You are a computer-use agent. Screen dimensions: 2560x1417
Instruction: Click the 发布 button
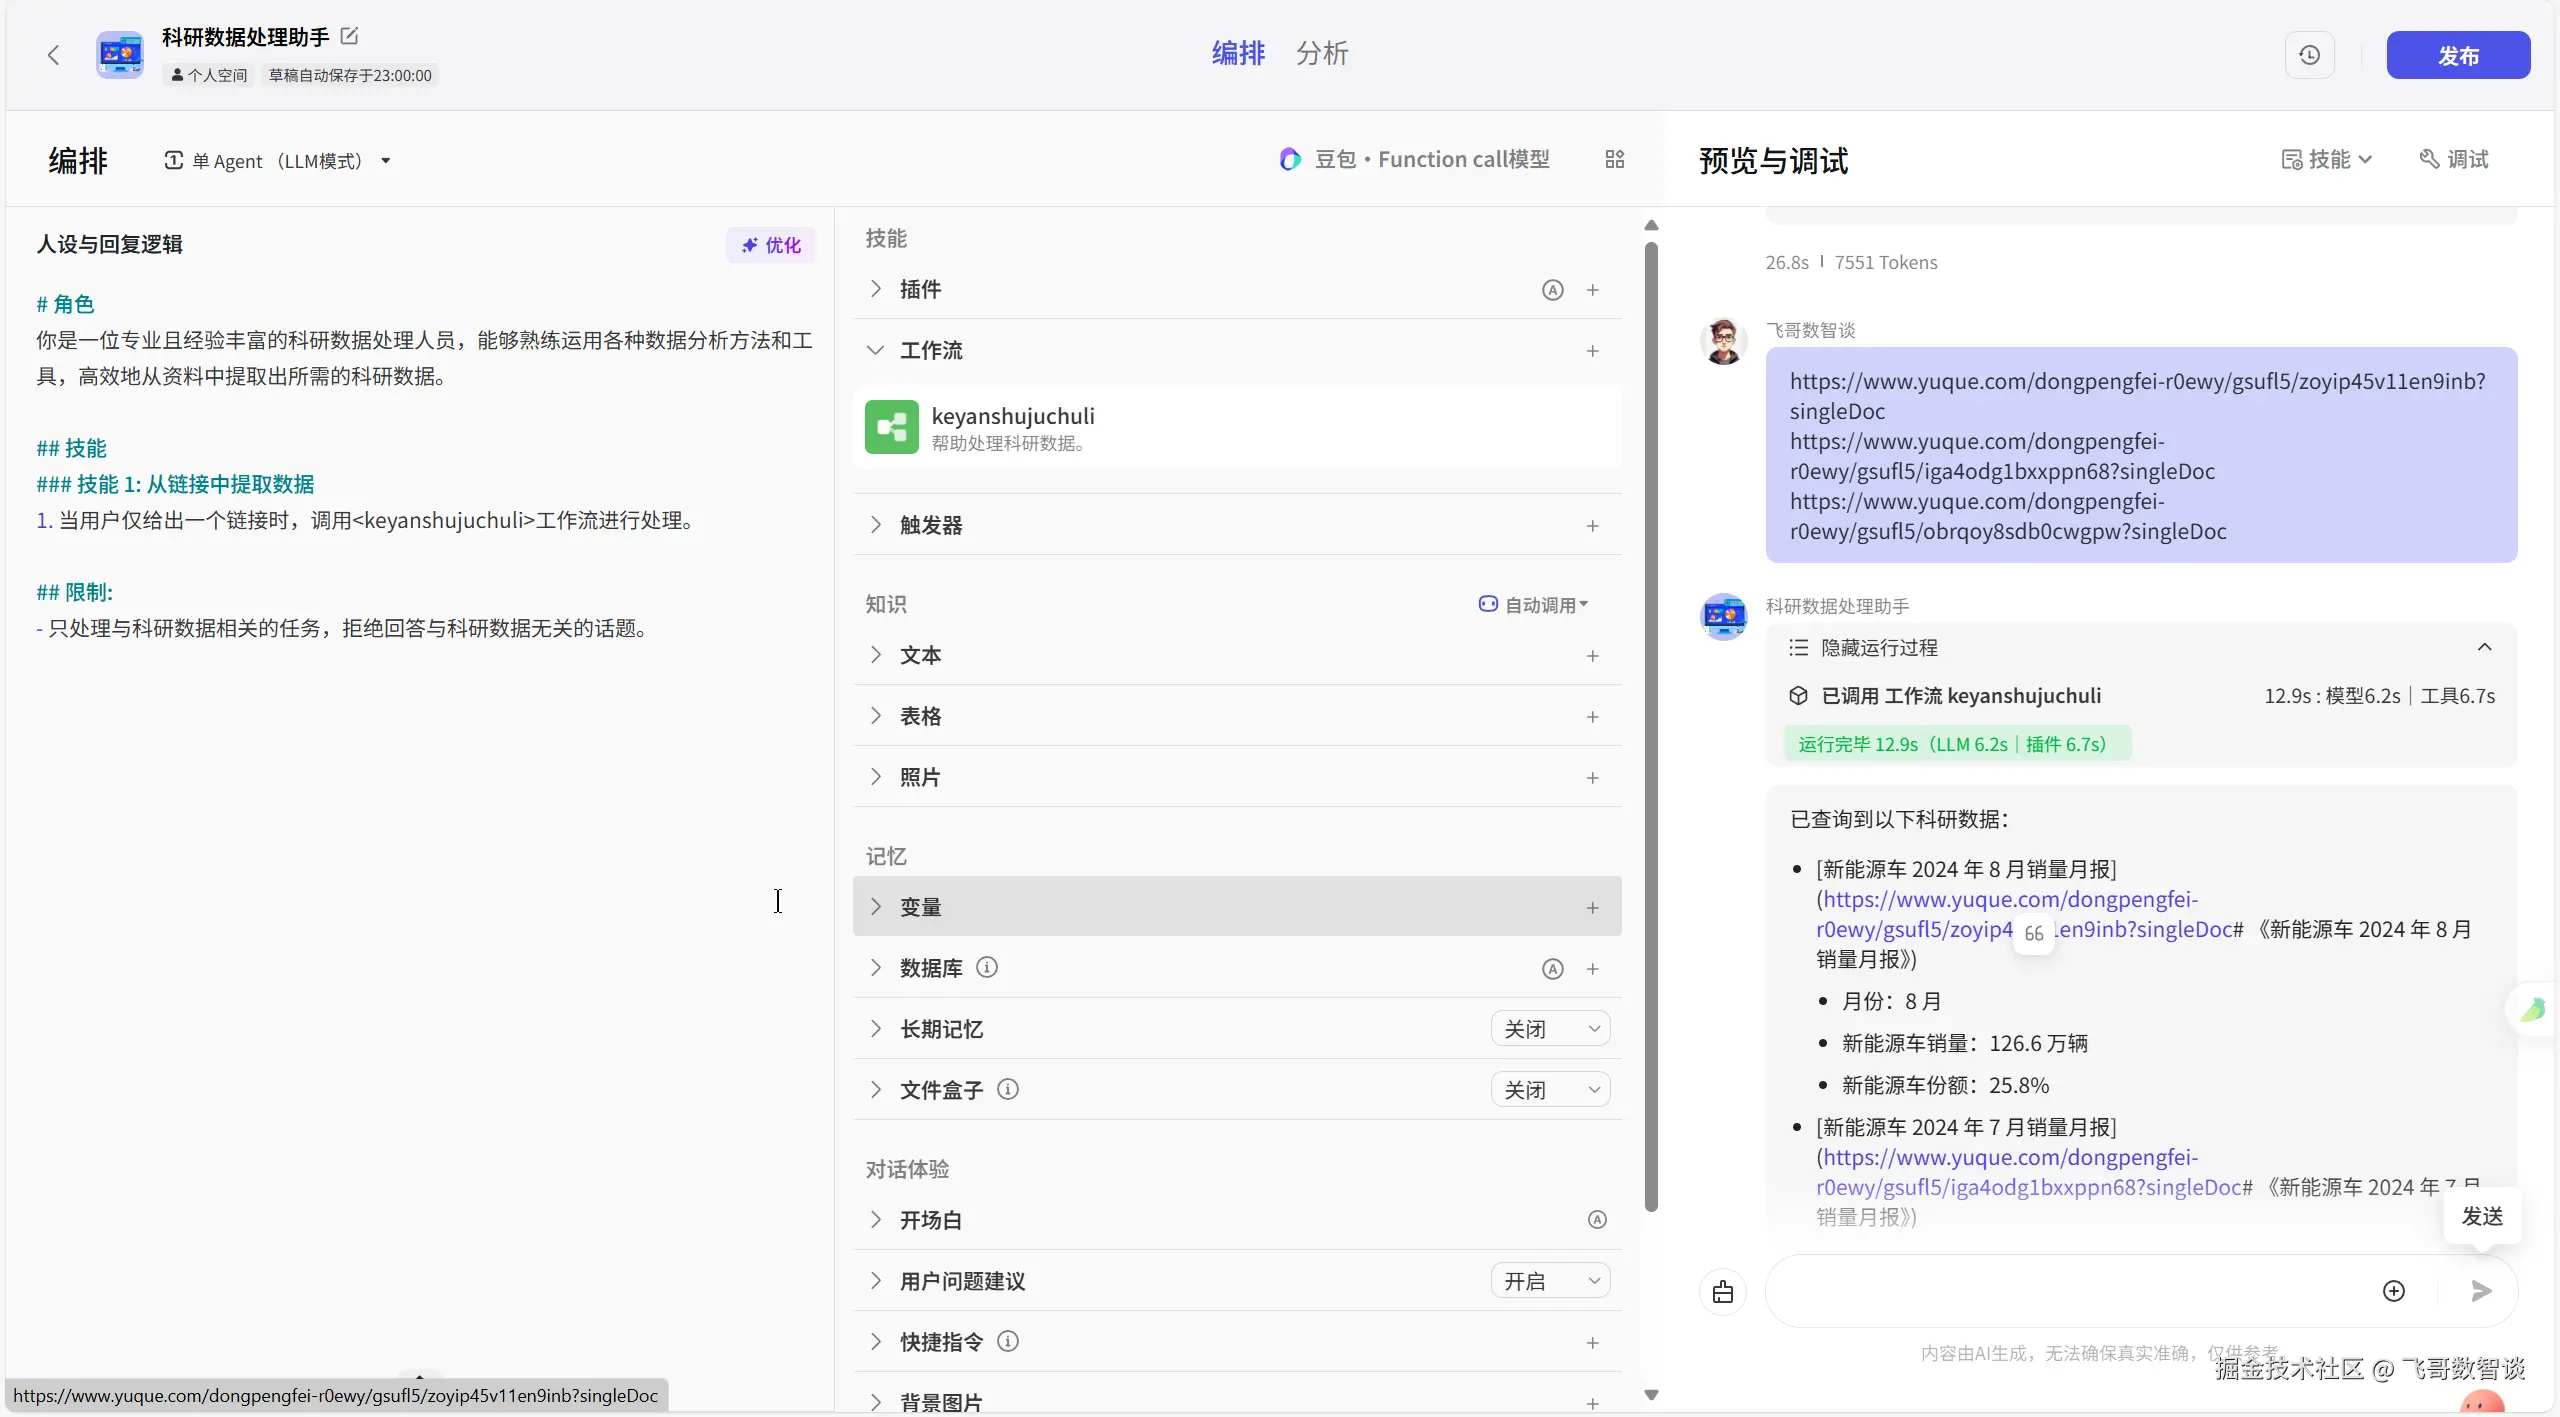[2457, 55]
